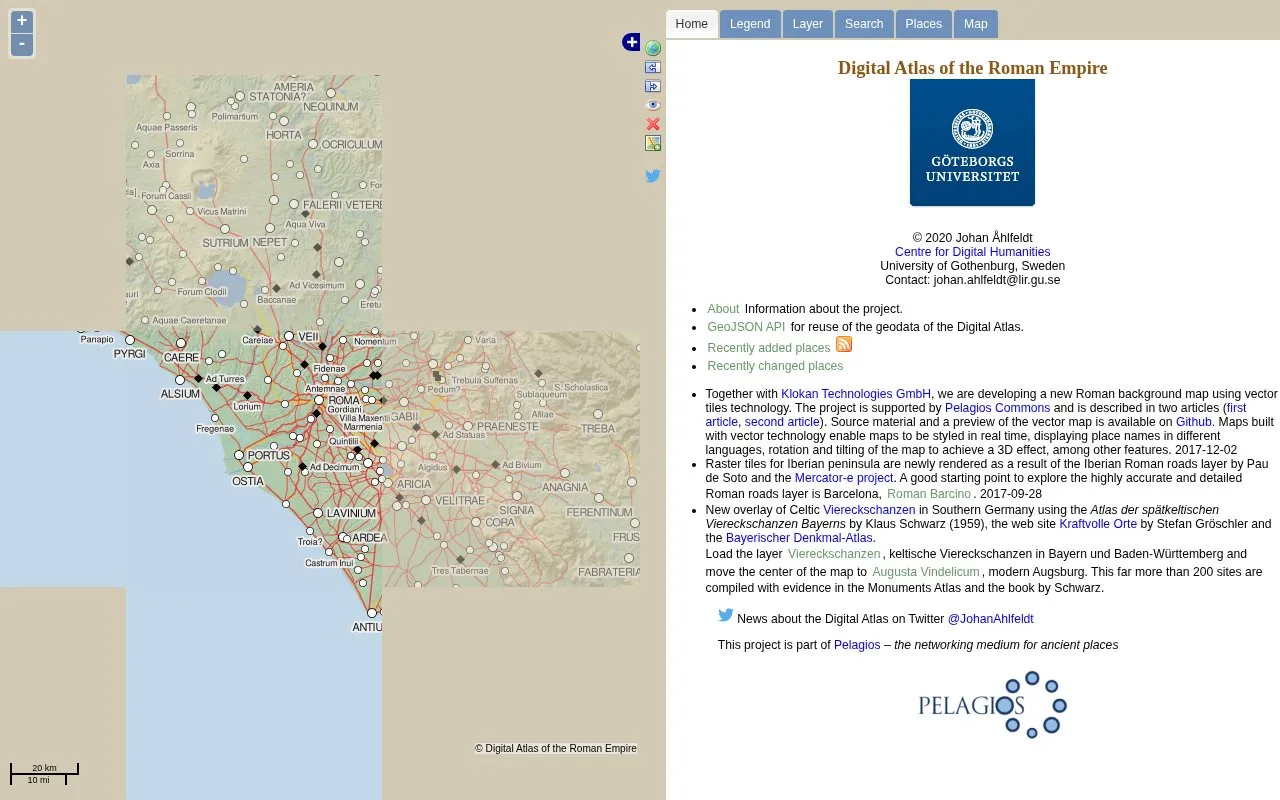Open the Places tab

(924, 24)
